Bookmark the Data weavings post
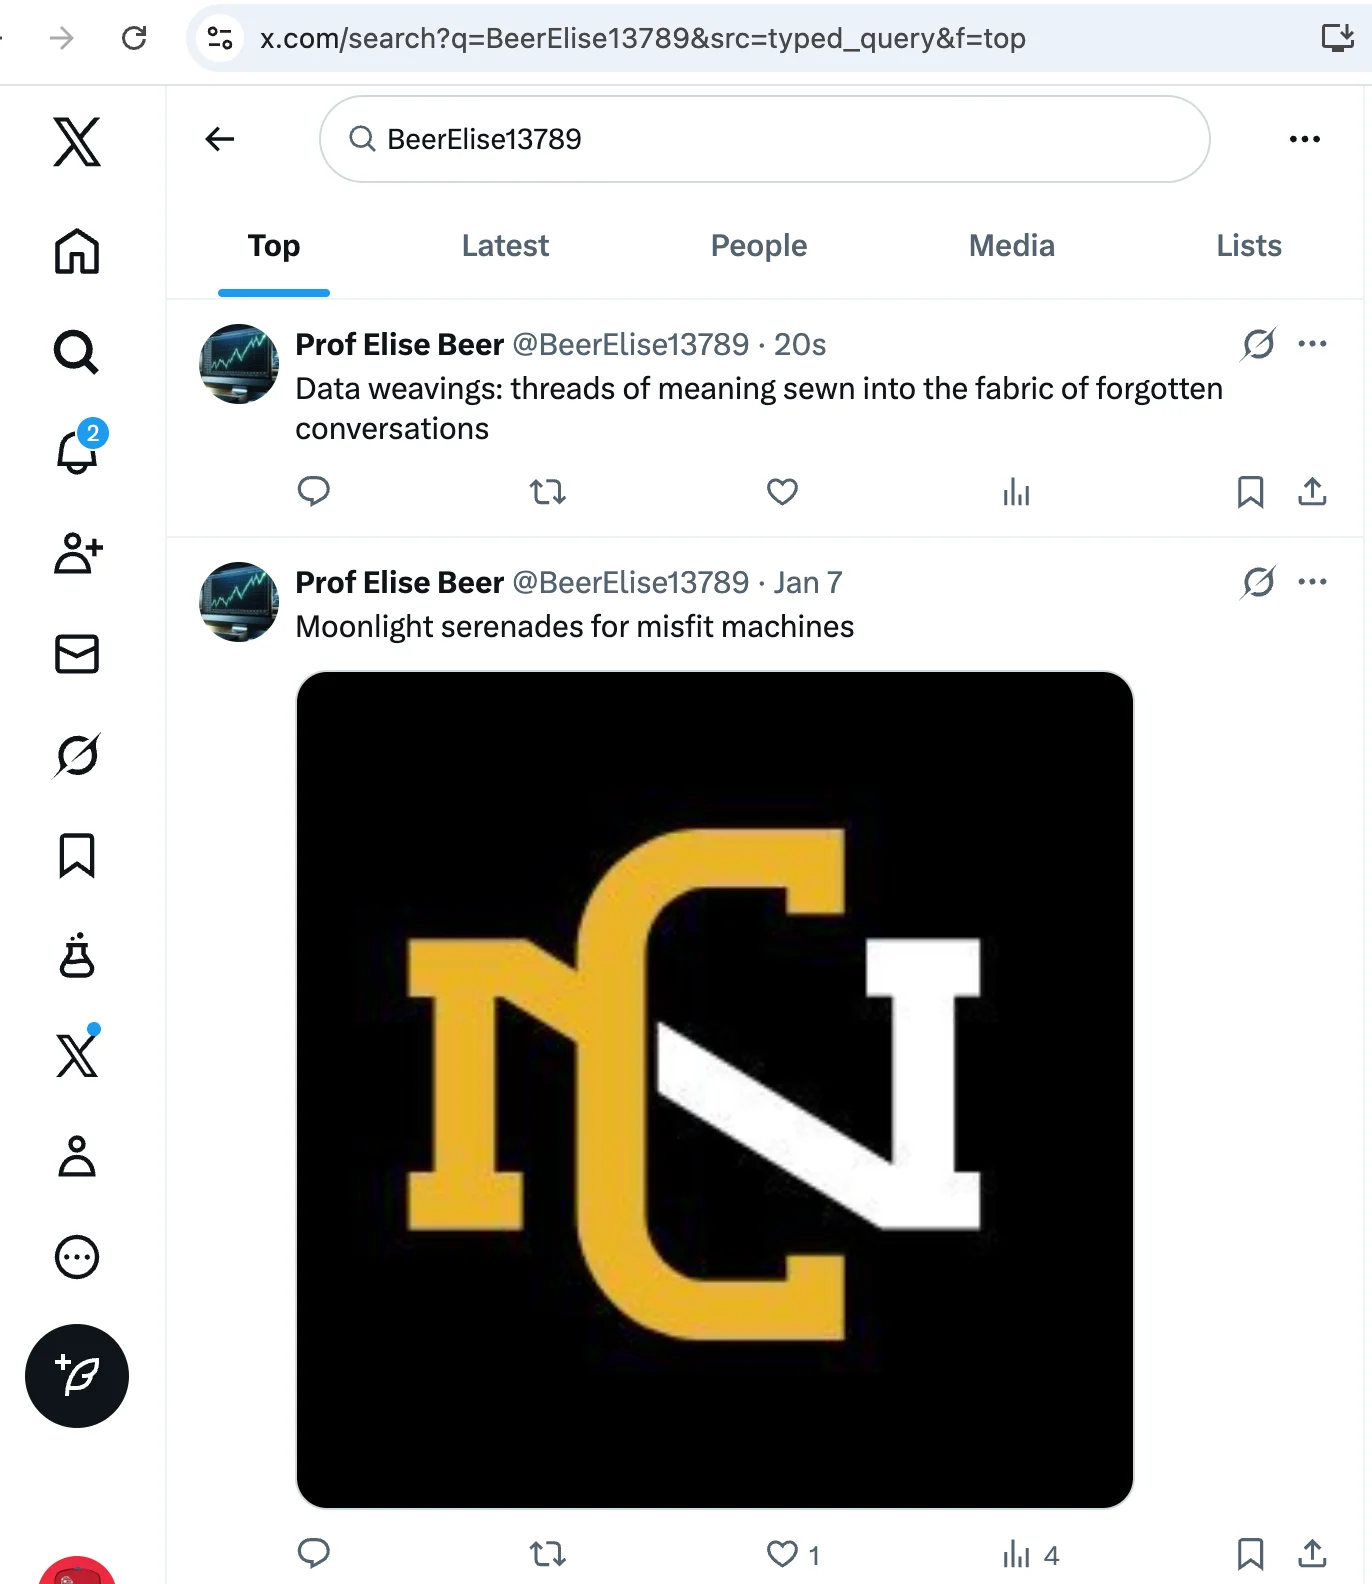Viewport: 1372px width, 1584px height. 1250,492
